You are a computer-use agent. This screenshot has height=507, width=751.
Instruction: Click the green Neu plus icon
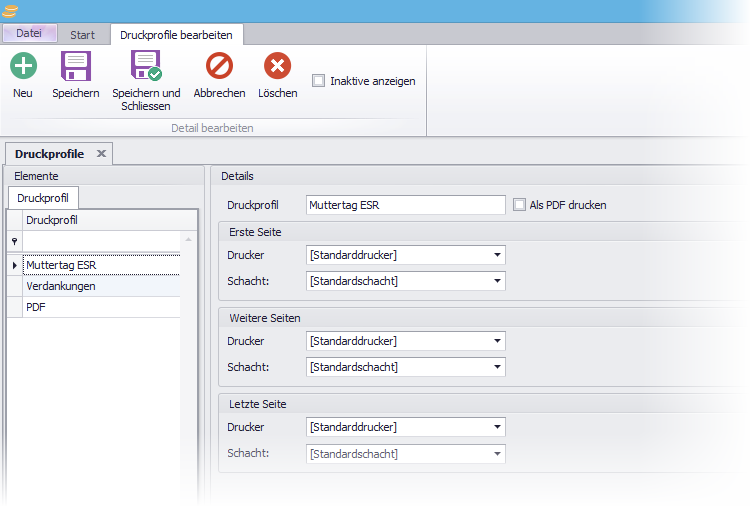tap(23, 67)
